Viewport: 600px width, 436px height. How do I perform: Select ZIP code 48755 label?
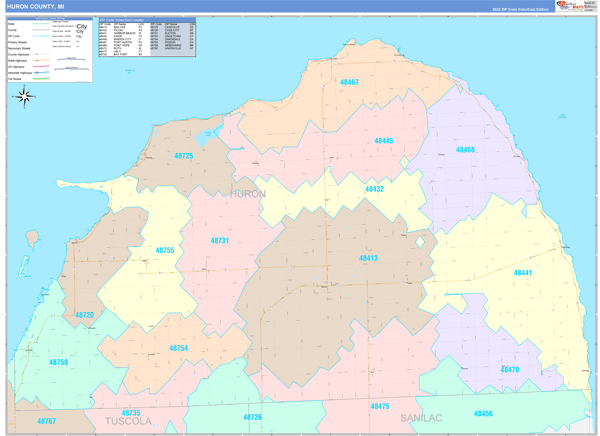(x=165, y=250)
